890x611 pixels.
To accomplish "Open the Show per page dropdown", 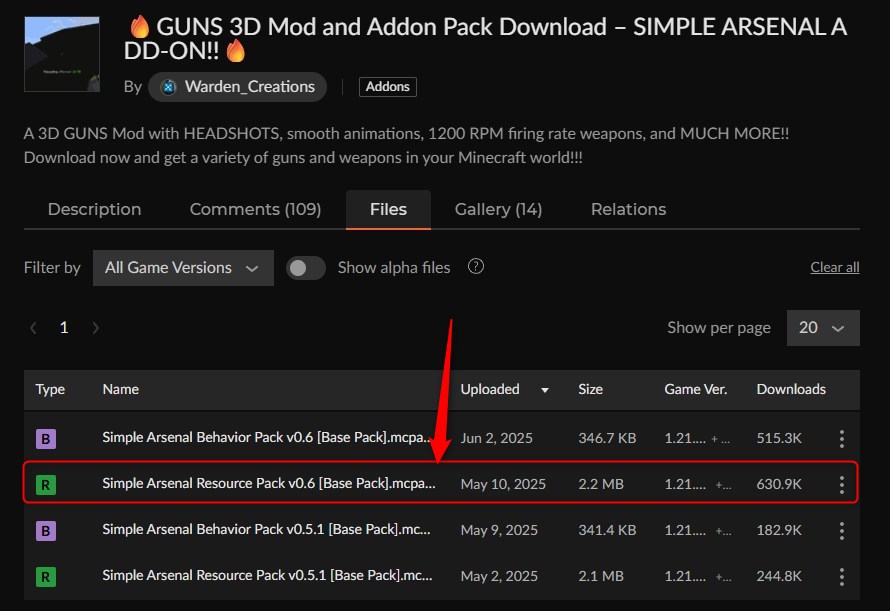I will tap(823, 327).
